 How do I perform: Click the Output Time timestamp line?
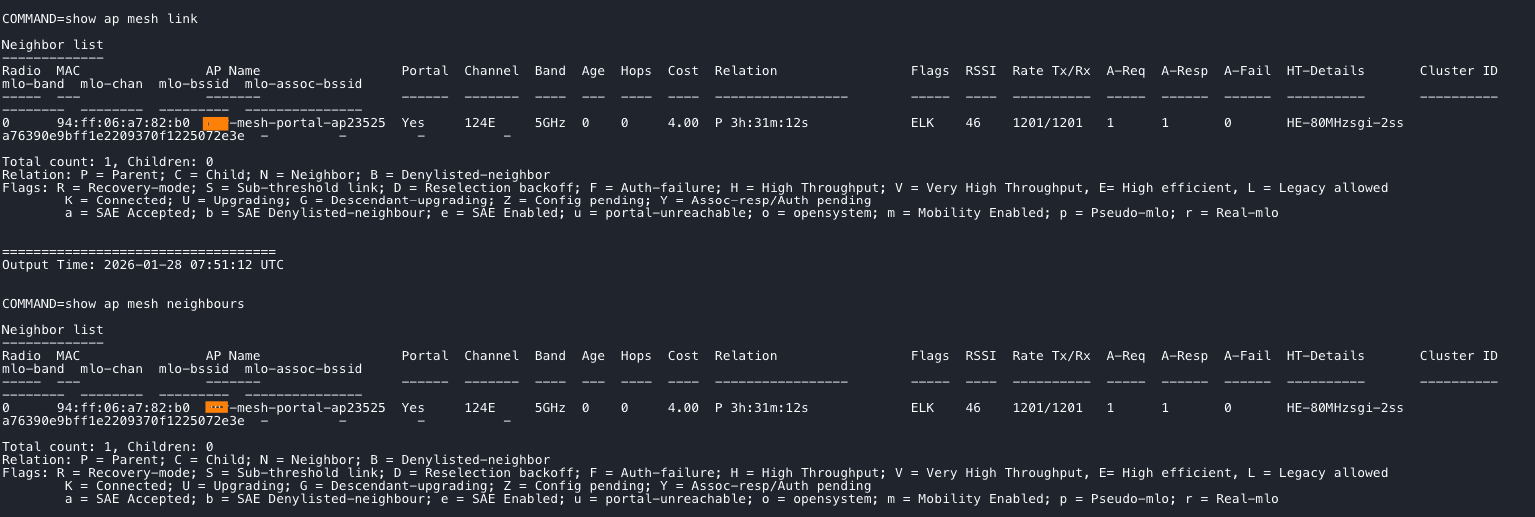142,265
